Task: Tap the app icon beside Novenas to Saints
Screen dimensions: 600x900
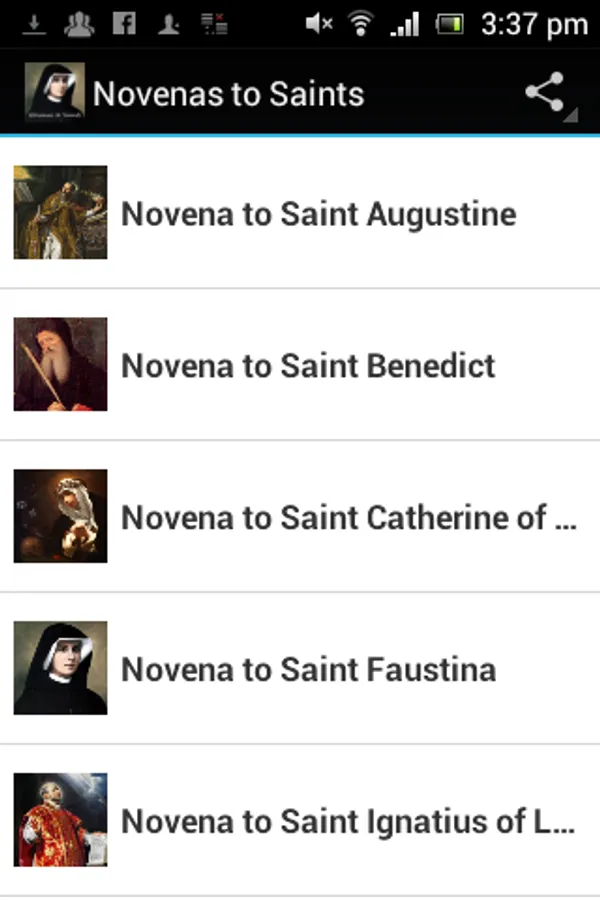Action: [54, 93]
